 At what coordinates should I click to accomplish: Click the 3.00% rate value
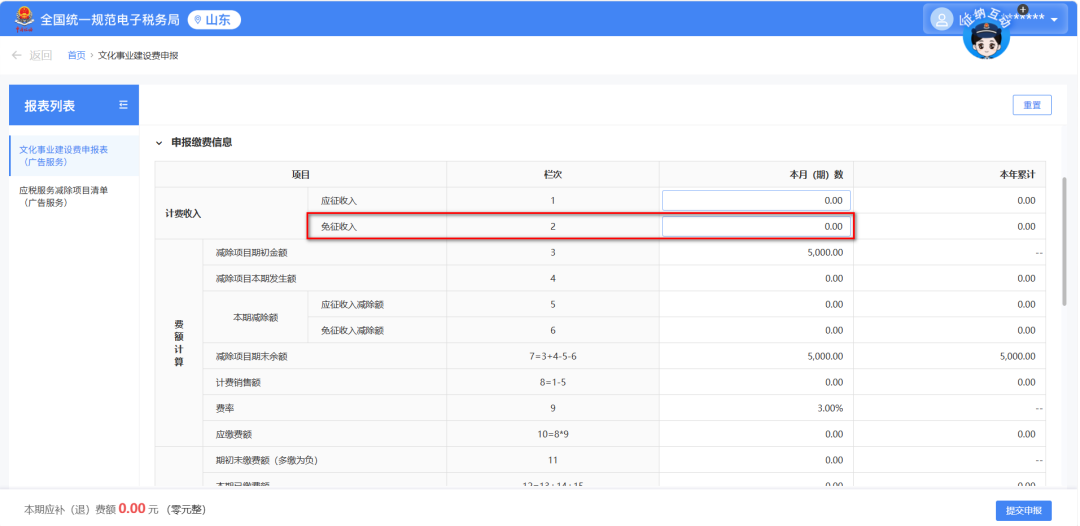click(x=829, y=409)
